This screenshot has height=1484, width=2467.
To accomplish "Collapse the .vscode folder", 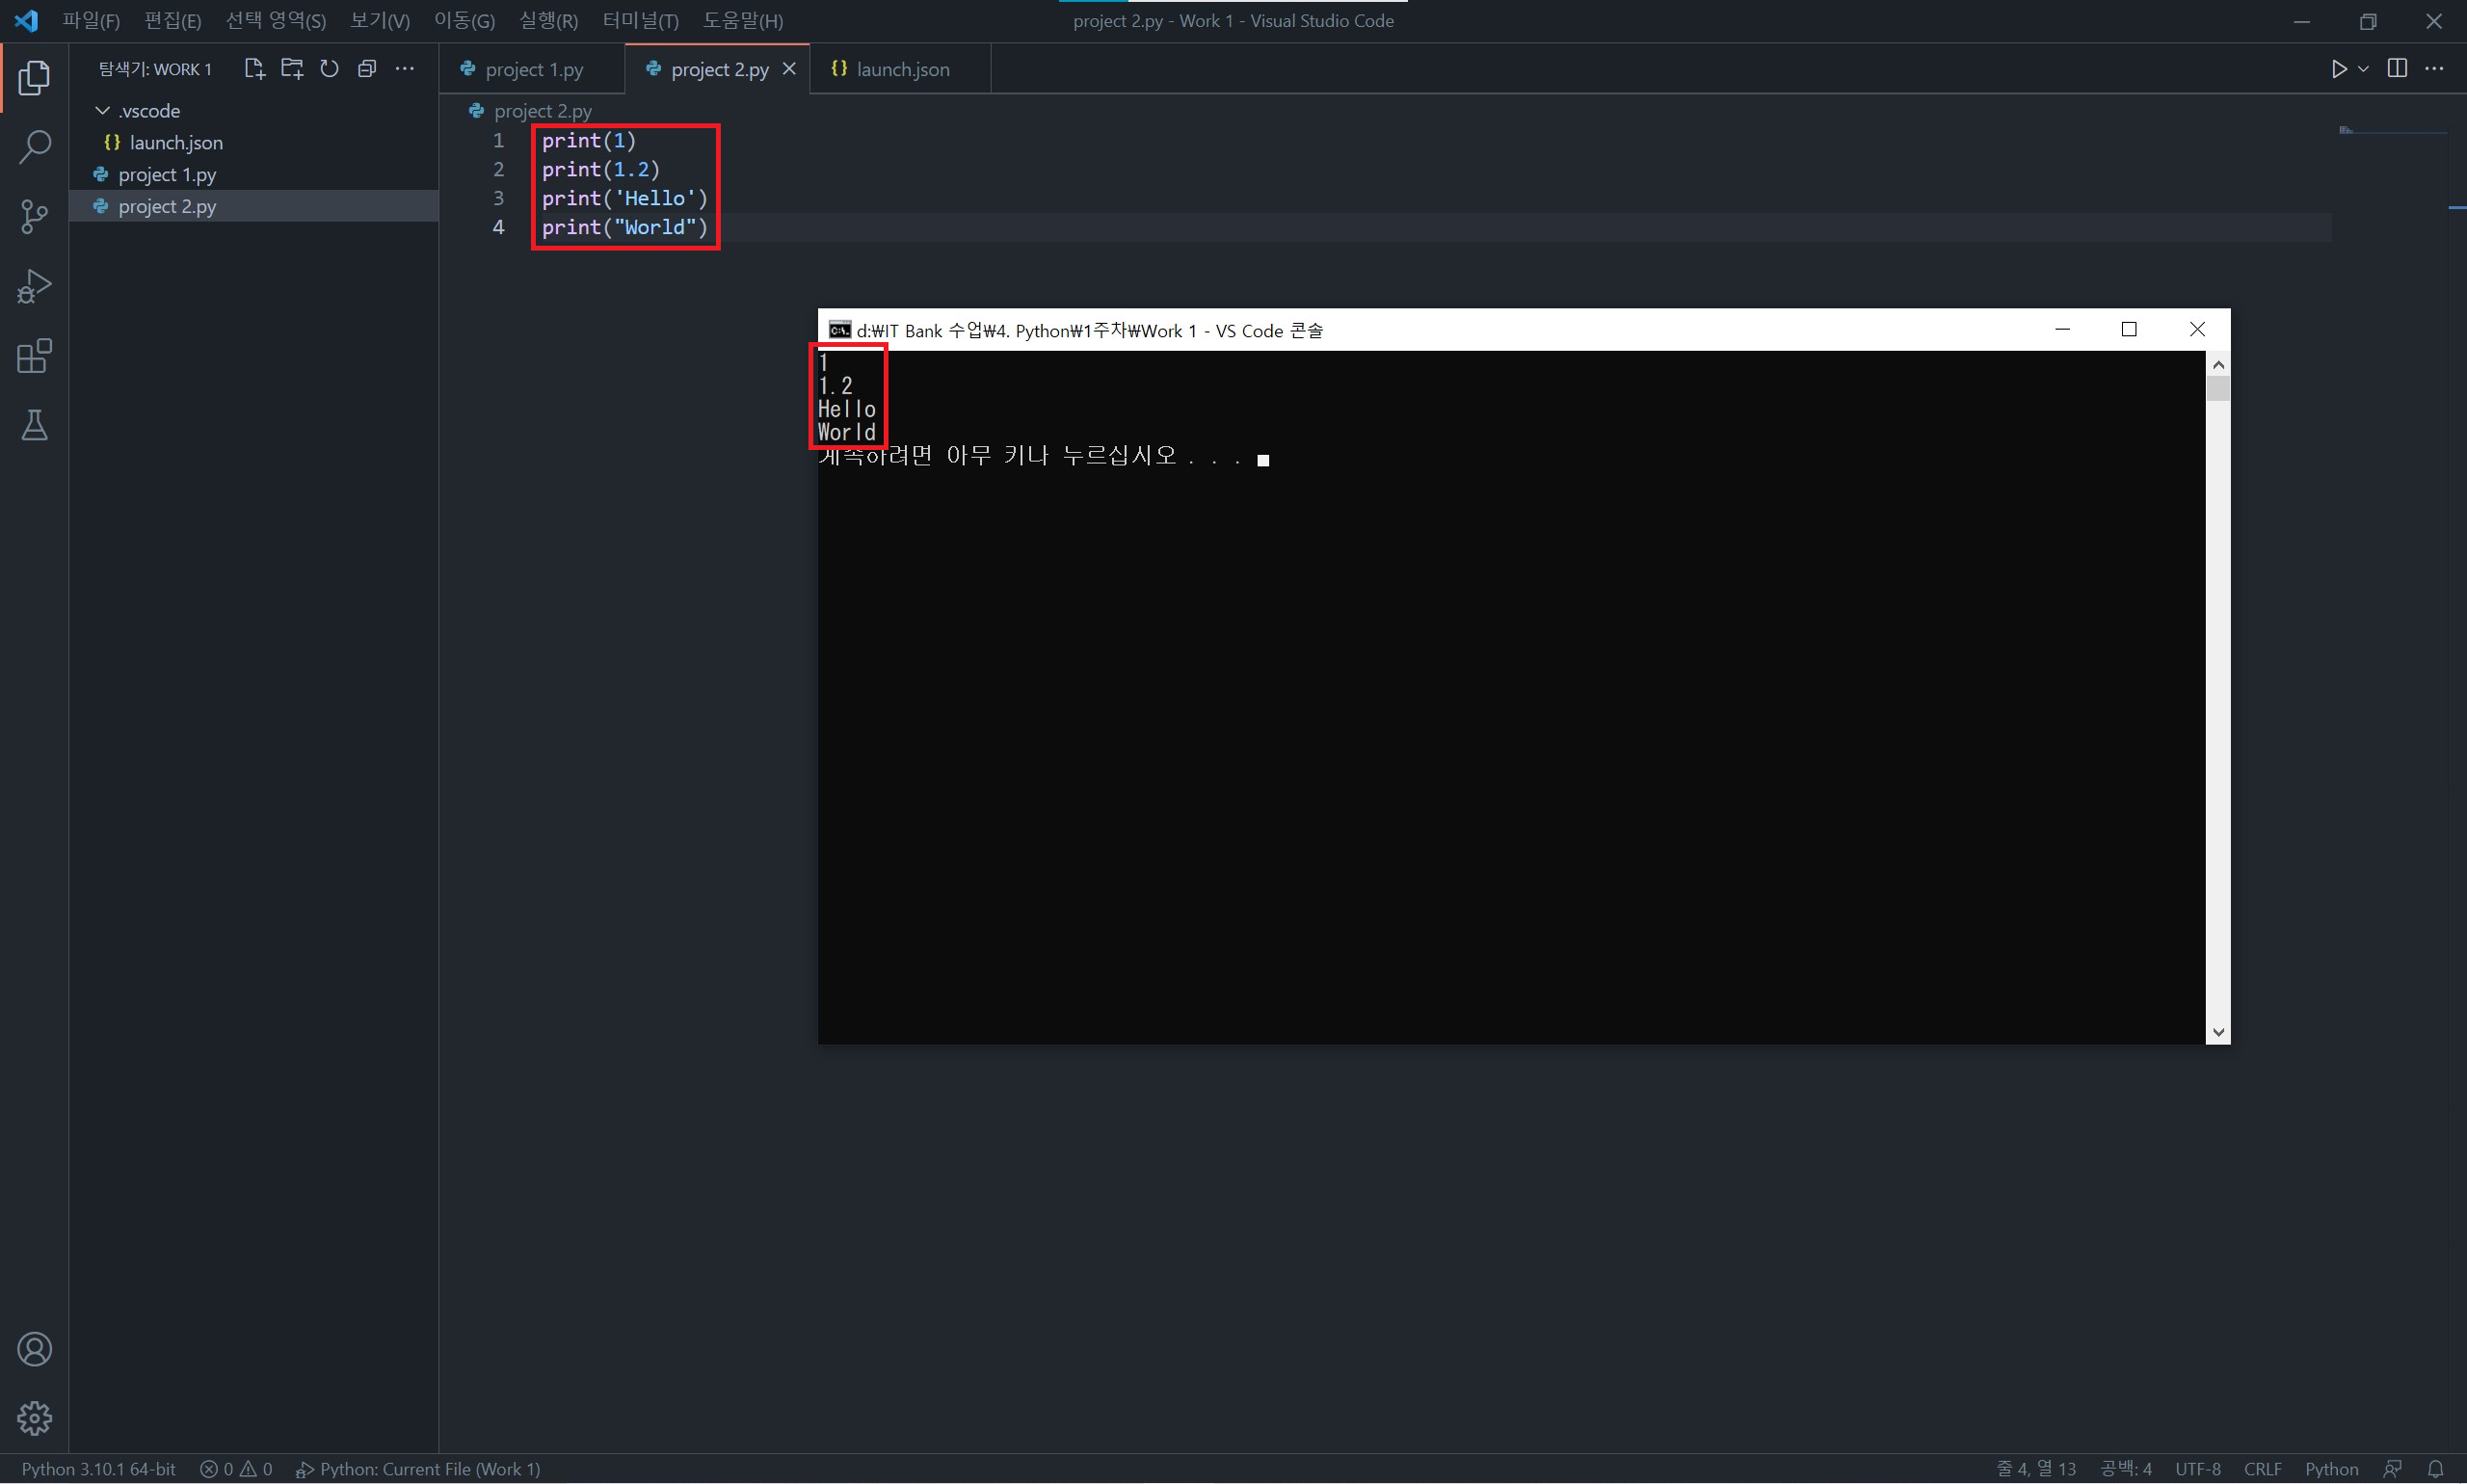I will tap(102, 110).
